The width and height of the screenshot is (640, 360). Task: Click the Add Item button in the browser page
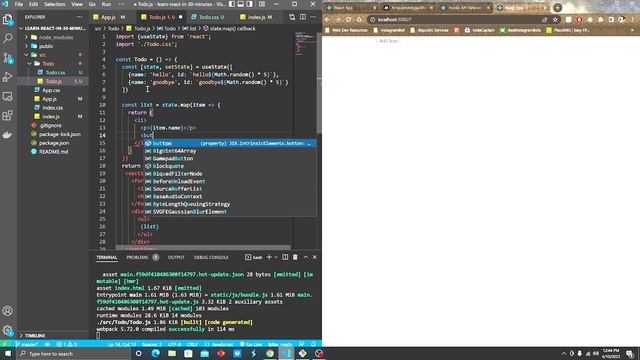point(388,41)
